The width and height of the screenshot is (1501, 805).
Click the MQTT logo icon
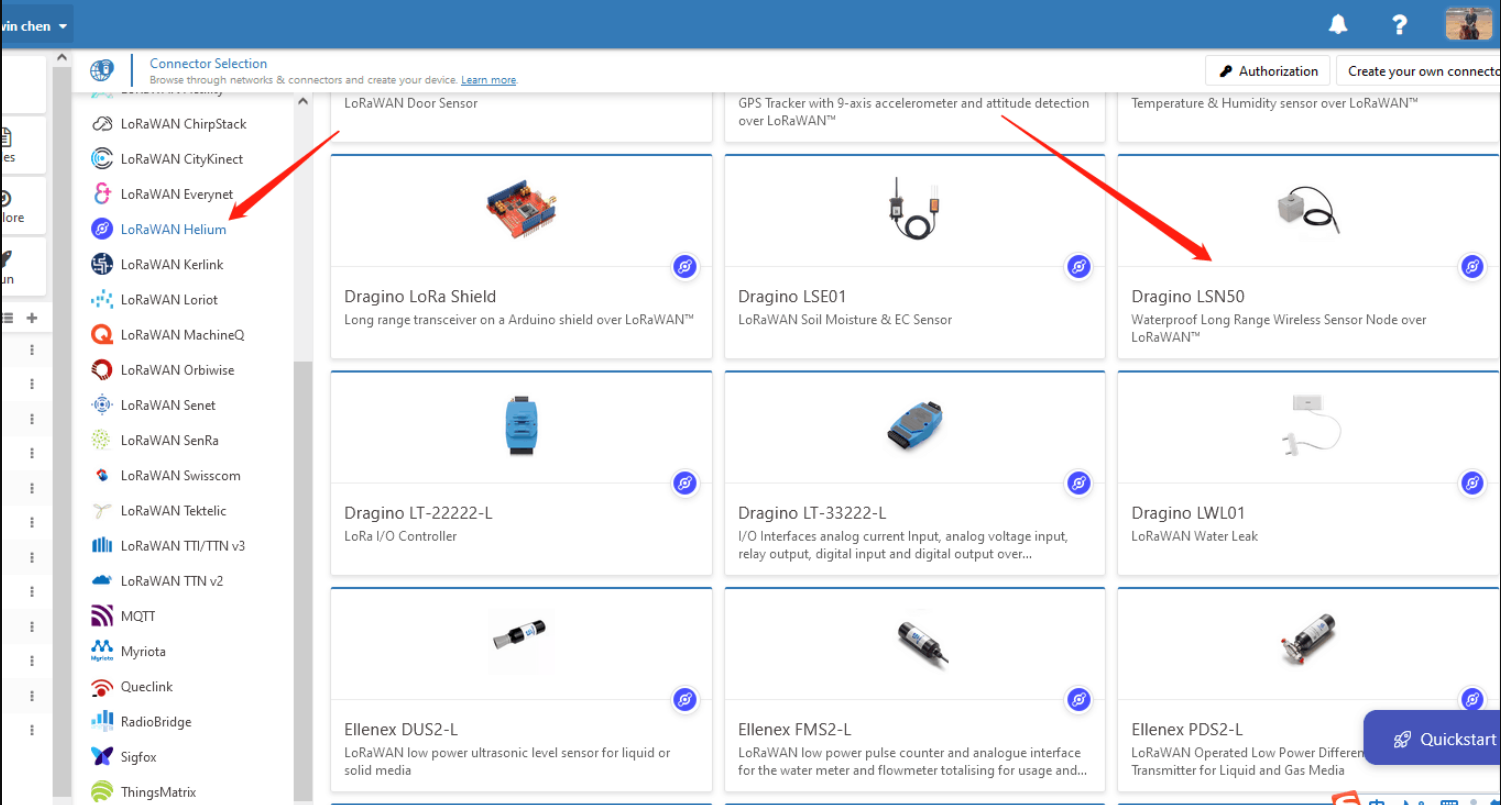102,616
